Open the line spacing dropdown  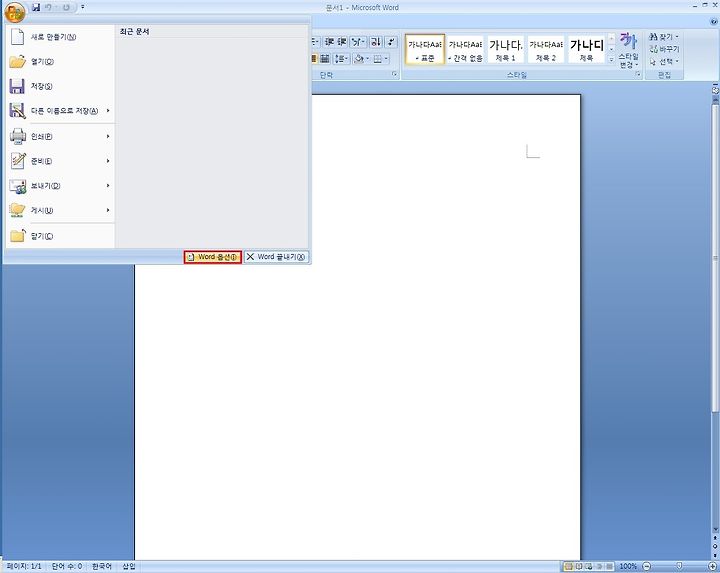[342, 59]
